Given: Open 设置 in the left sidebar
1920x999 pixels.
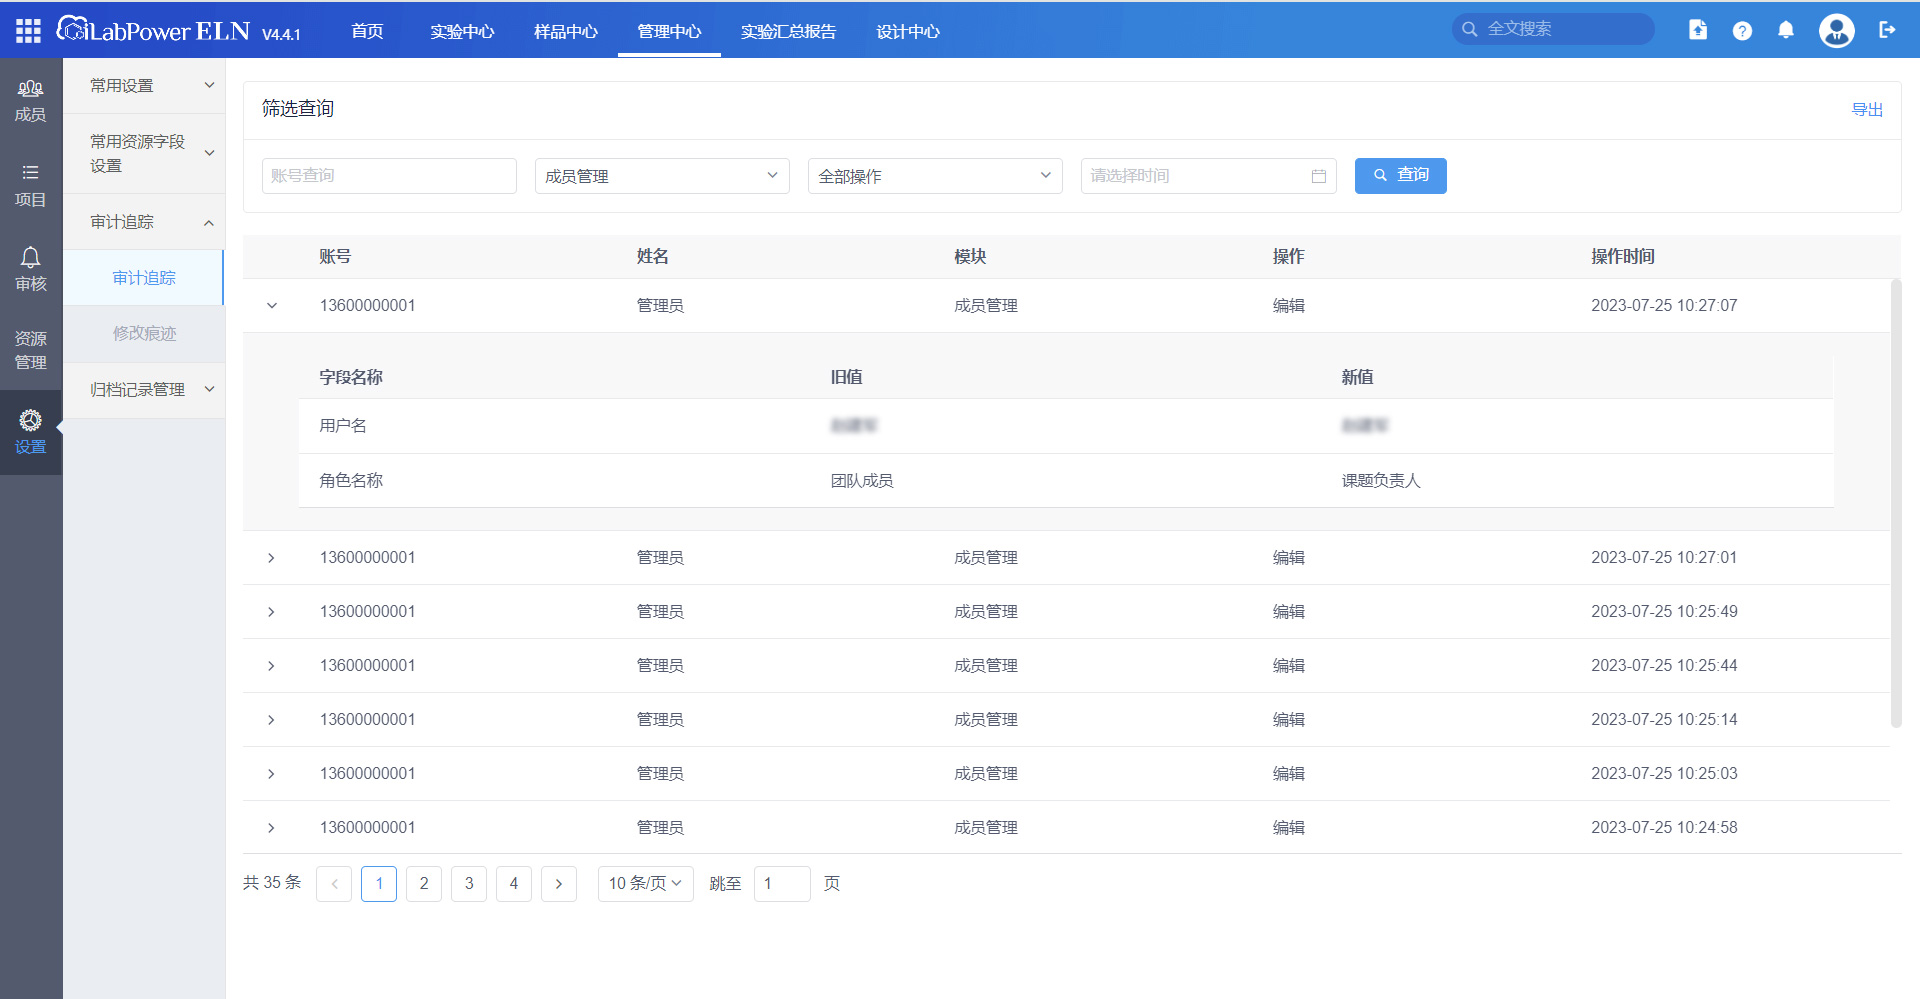Looking at the screenshot, I should 30,432.
